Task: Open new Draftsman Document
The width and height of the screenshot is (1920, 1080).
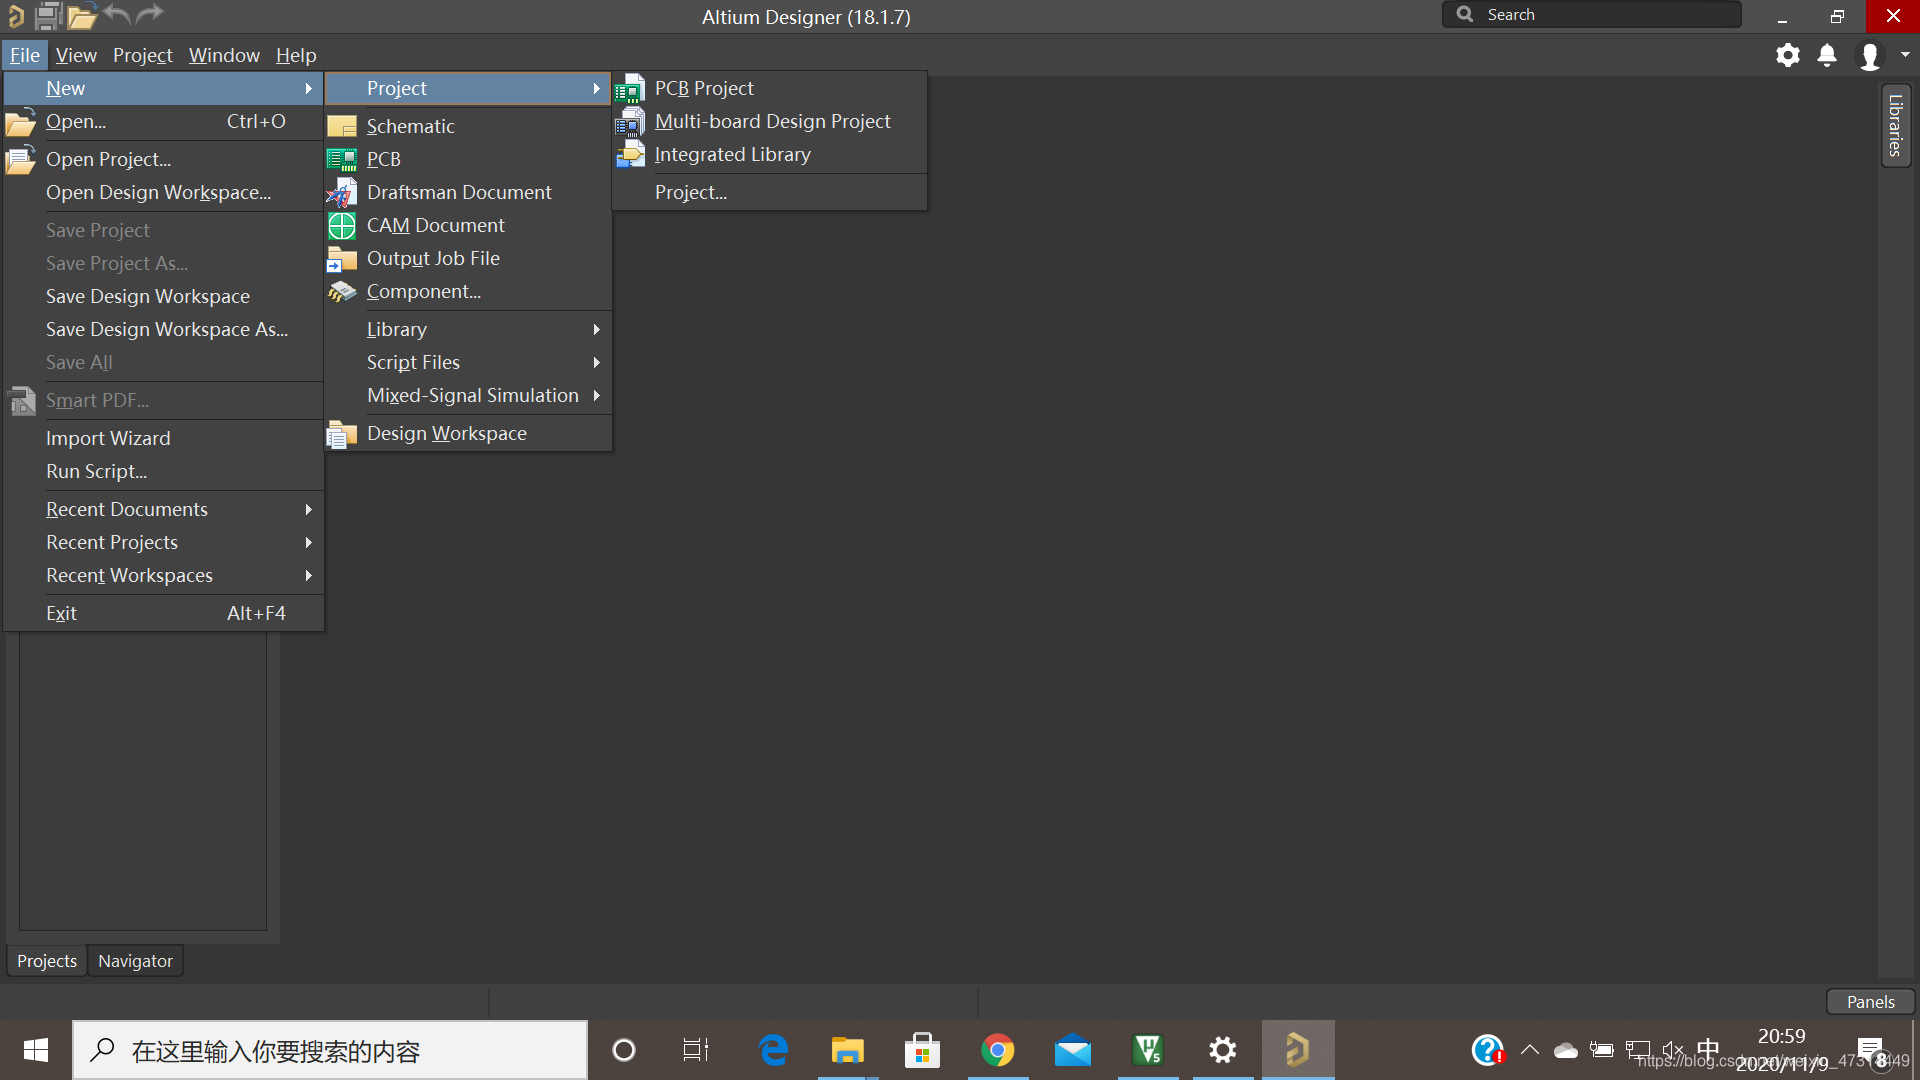Action: point(458,192)
